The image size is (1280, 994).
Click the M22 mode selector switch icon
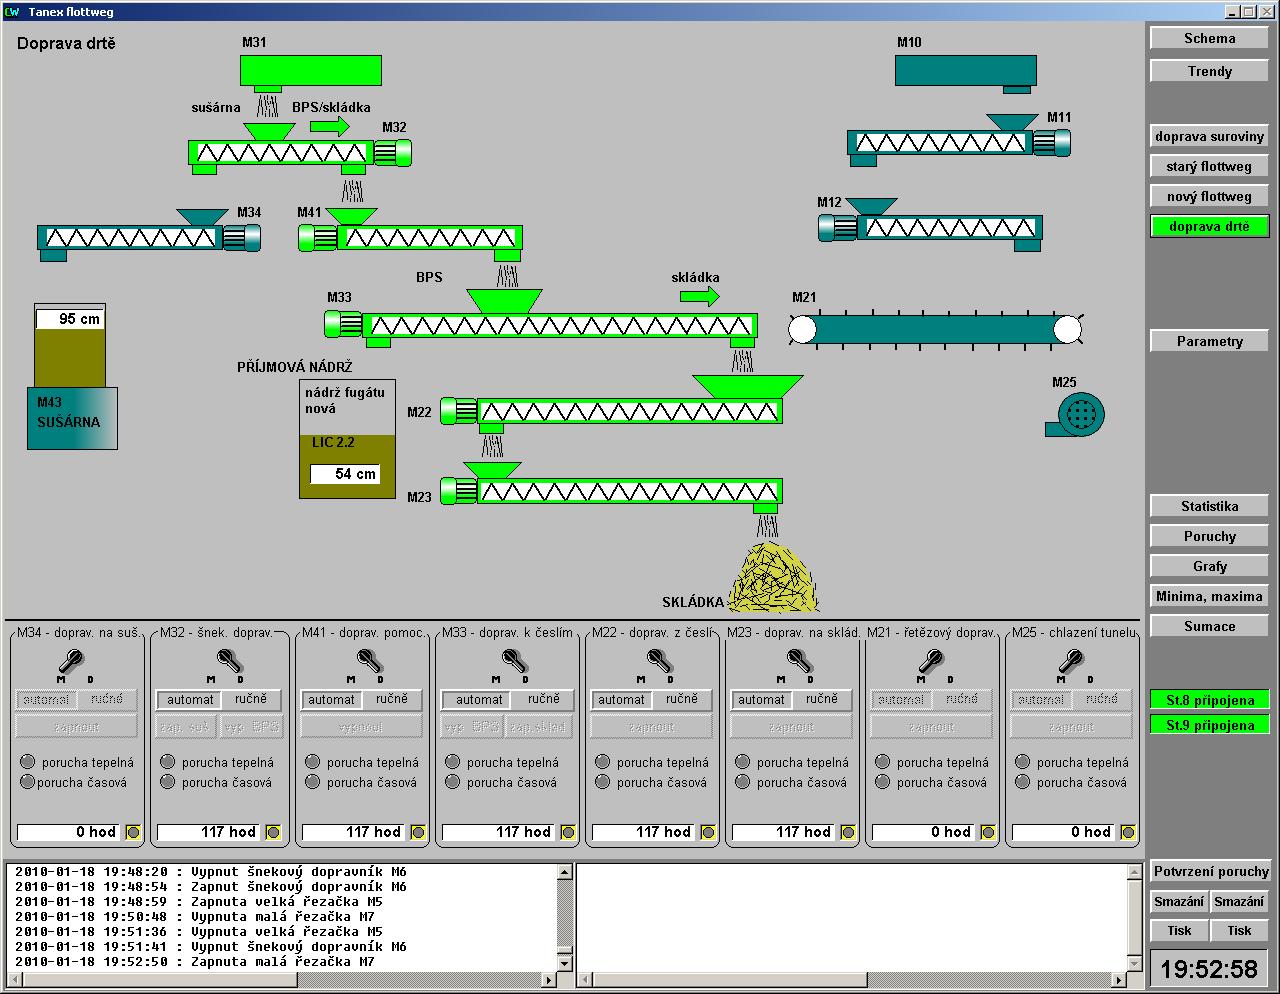(659, 661)
